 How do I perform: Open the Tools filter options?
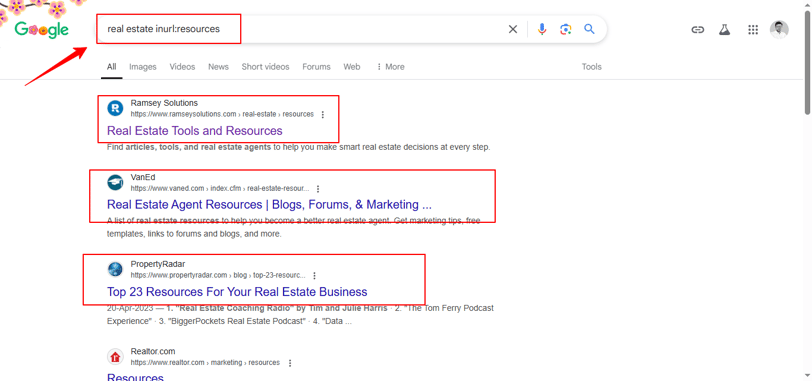pyautogui.click(x=591, y=67)
